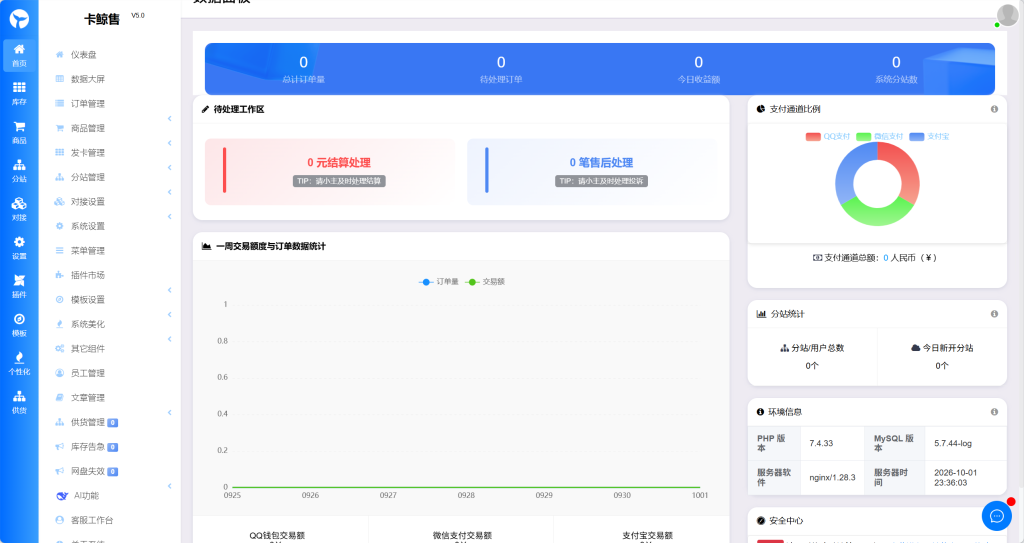Click the bar chart icon beside 分站统计 title
Image resolution: width=1024 pixels, height=543 pixels.
761,314
